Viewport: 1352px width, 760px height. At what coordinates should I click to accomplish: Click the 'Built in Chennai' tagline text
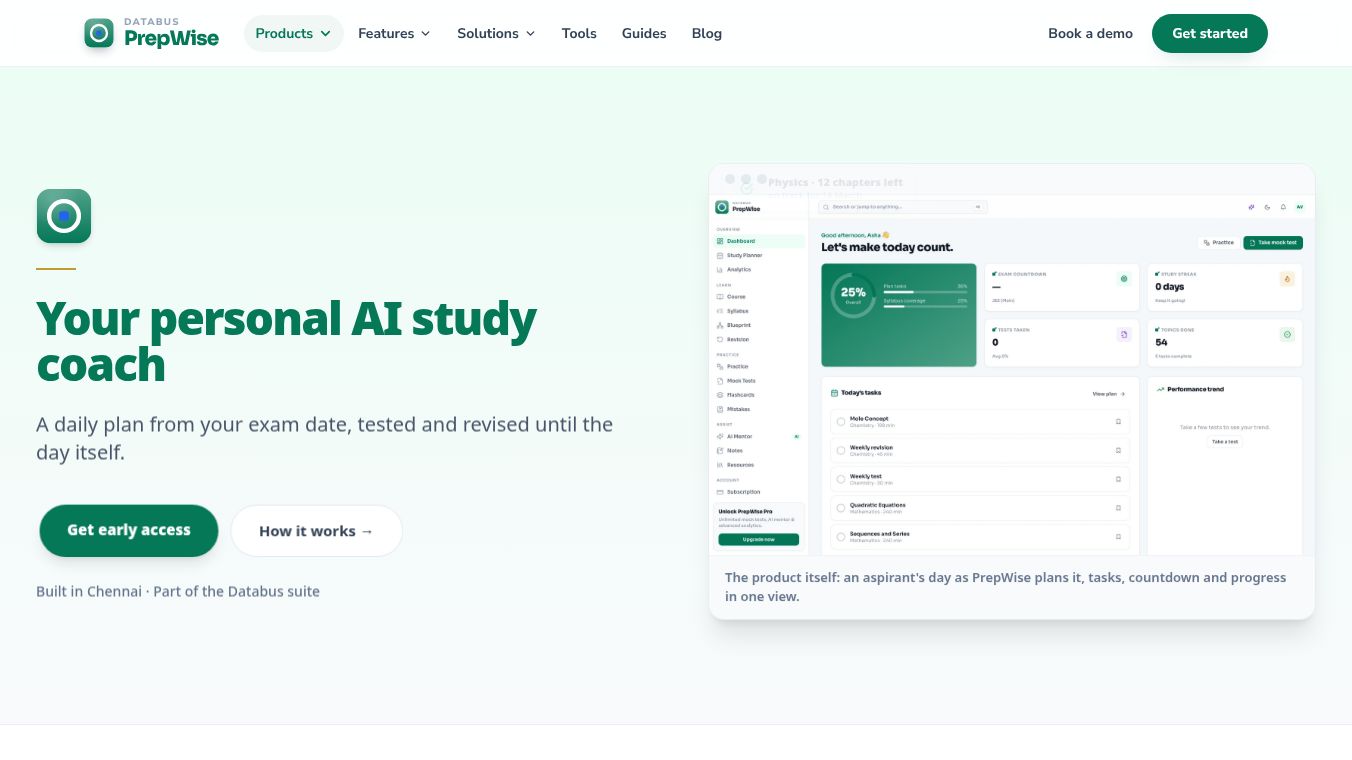pos(178,591)
